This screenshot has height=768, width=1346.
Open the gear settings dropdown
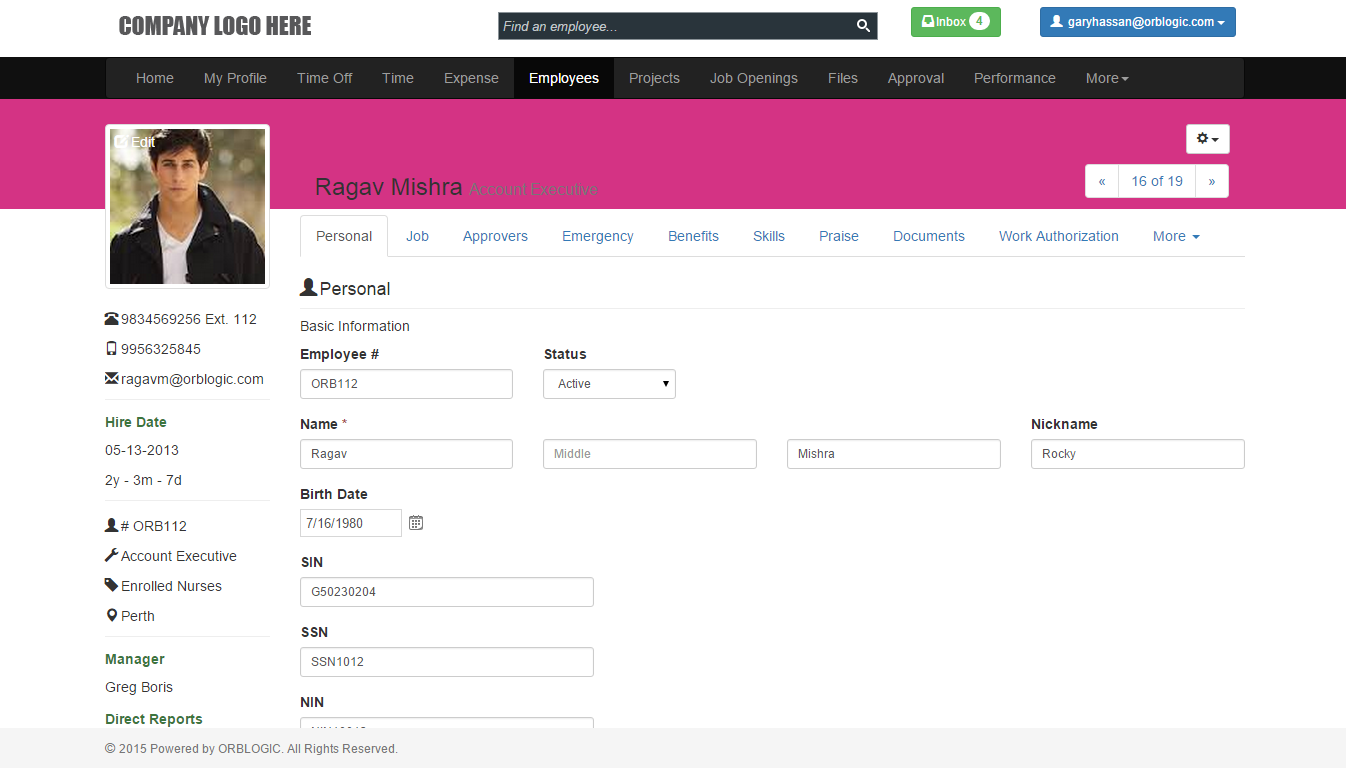(x=1208, y=139)
